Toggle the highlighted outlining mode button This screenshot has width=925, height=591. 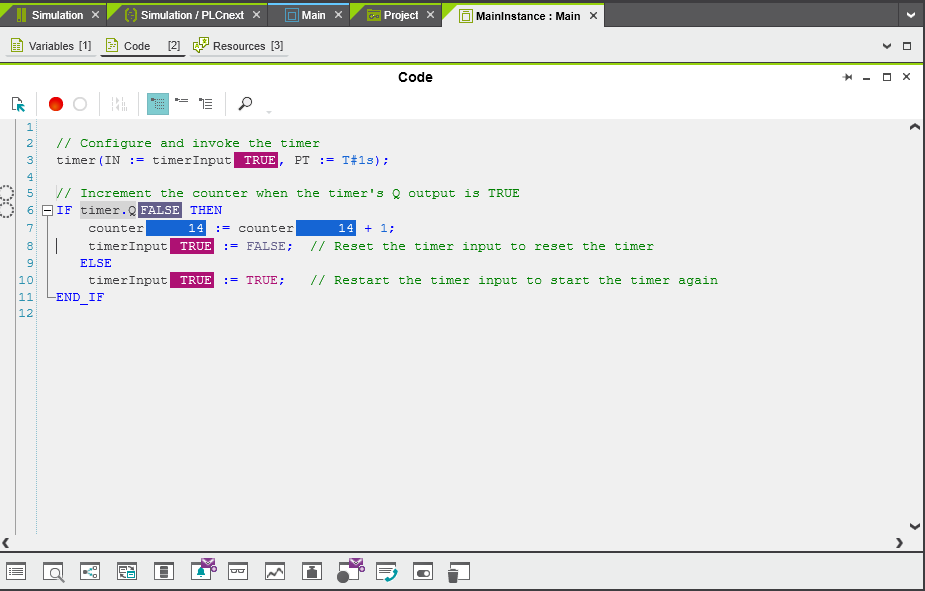158,104
